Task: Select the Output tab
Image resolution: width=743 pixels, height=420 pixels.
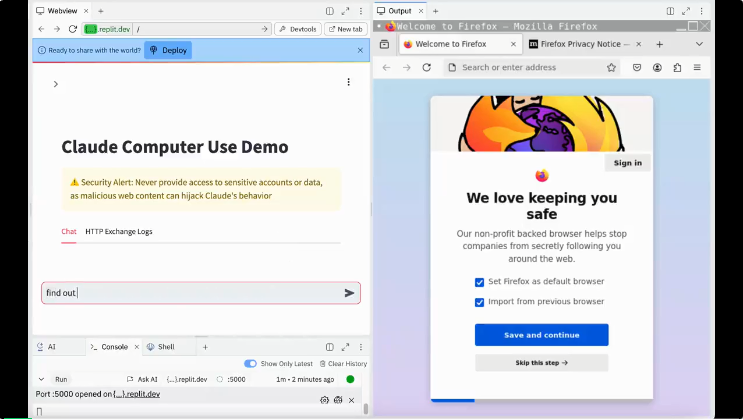Action: coord(395,11)
